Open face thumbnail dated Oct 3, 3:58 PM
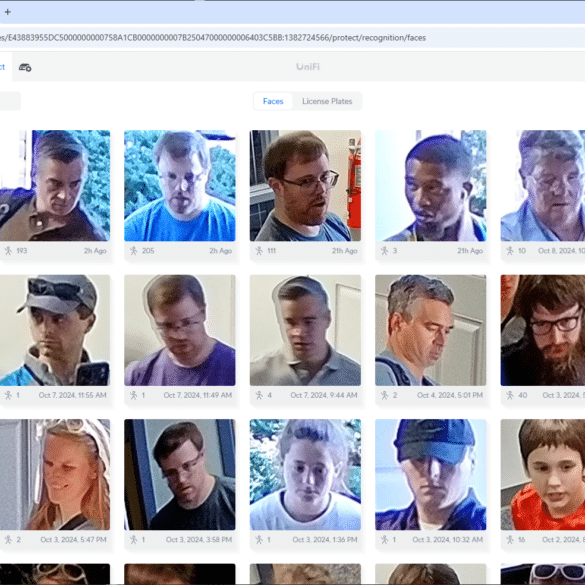Viewport: 585px width, 585px height. pyautogui.click(x=180, y=475)
